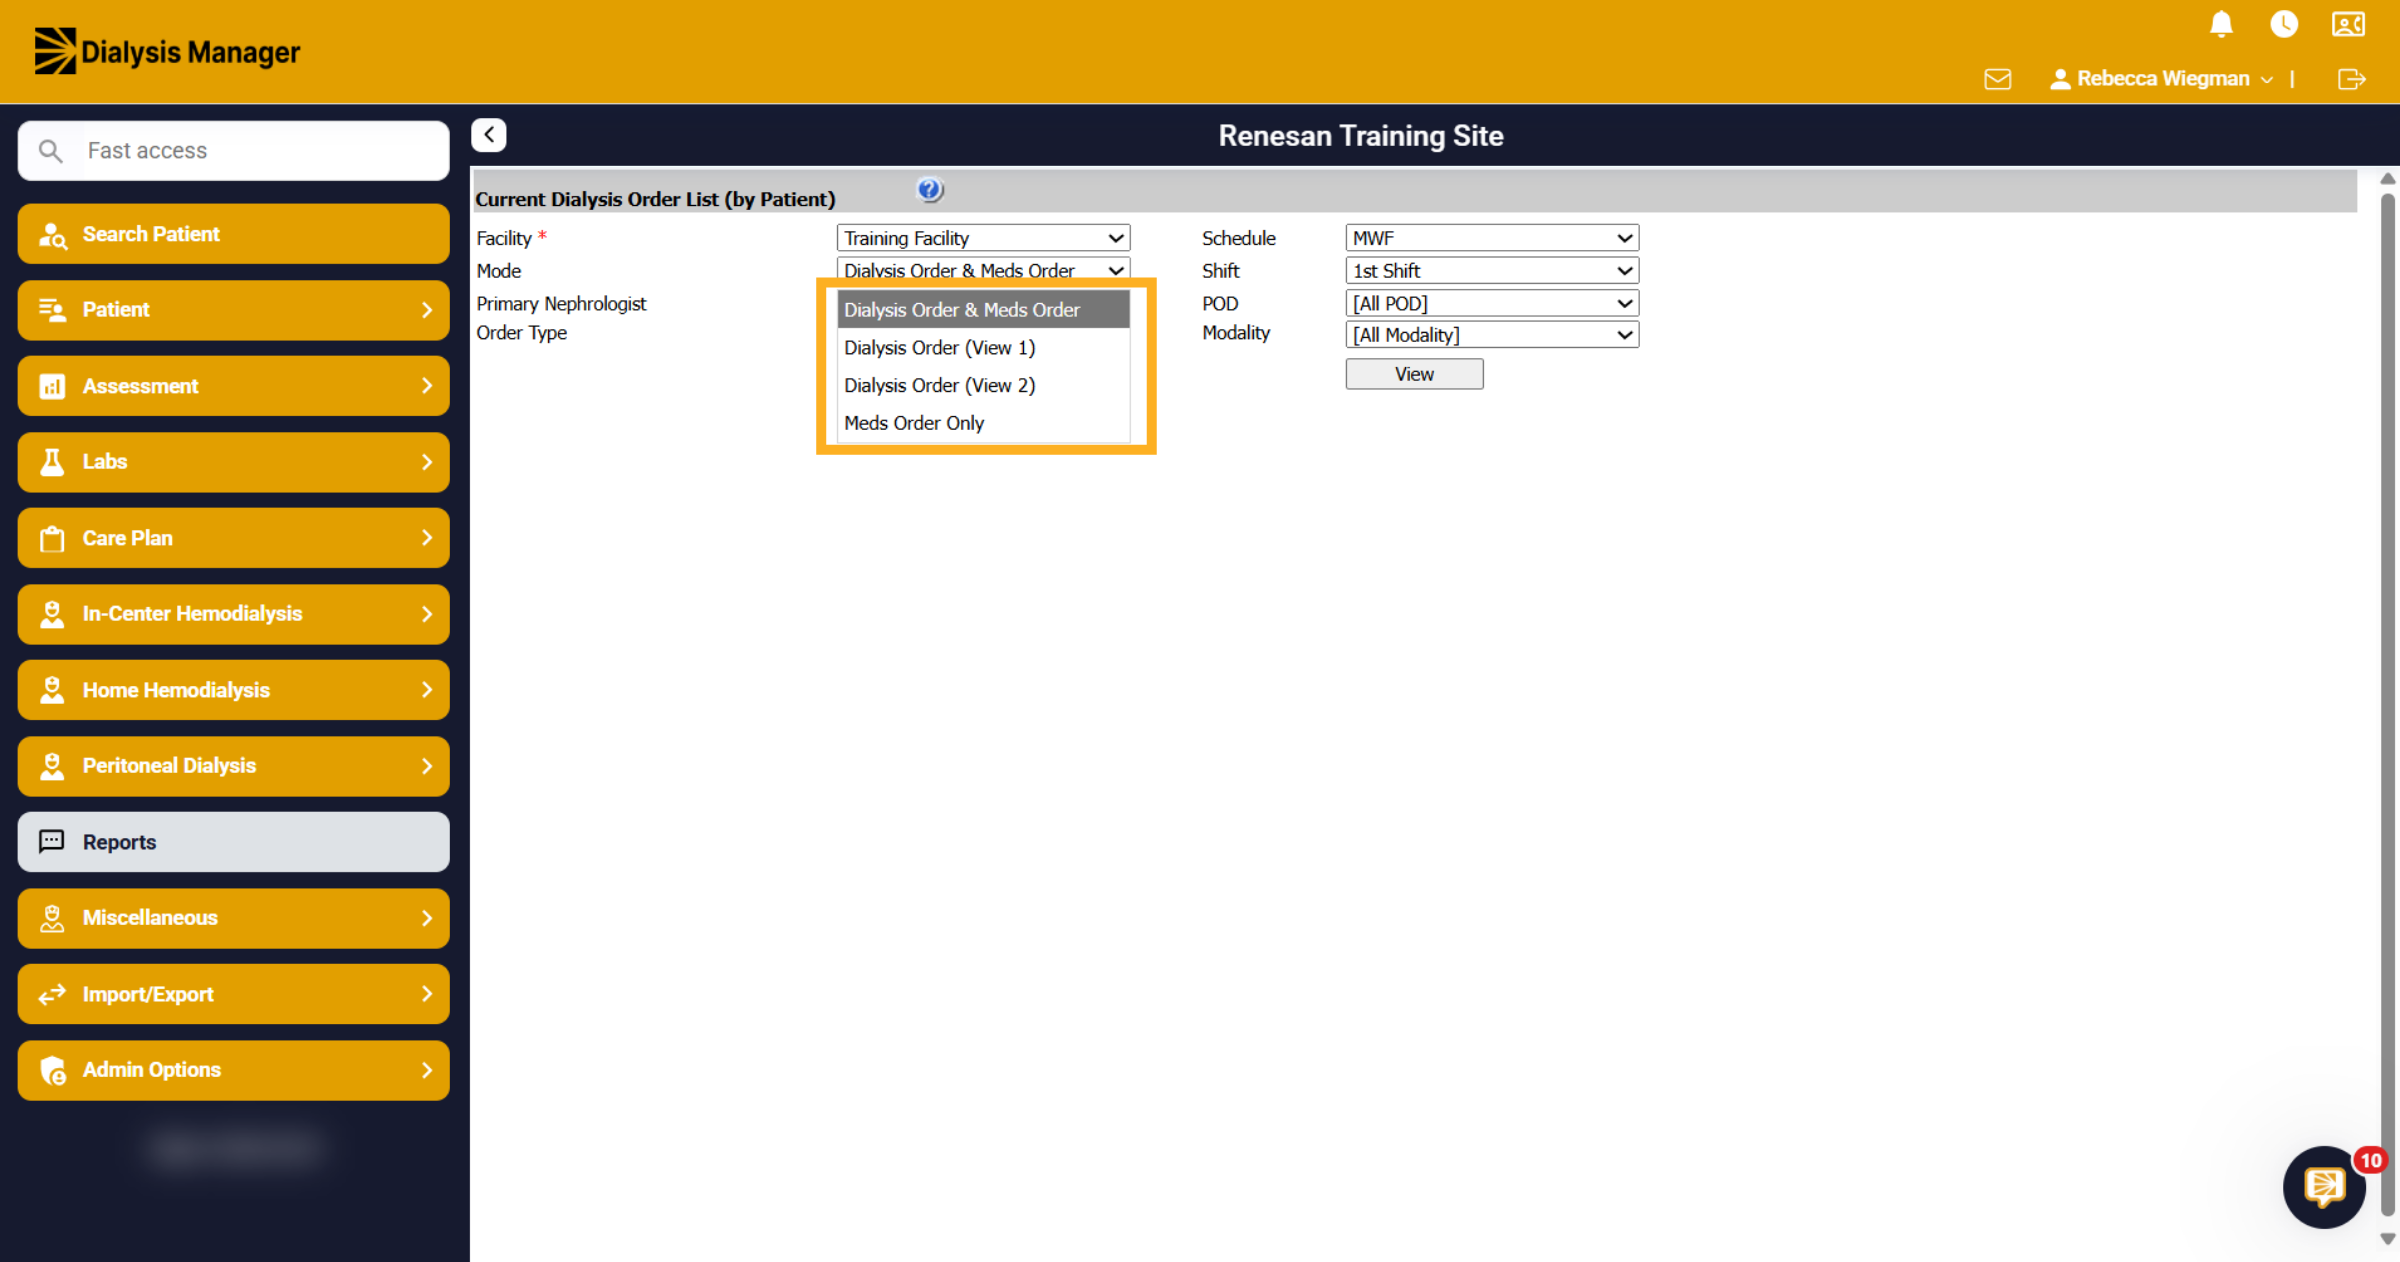Select Meds Order Only option
2400x1262 pixels.
click(x=983, y=423)
